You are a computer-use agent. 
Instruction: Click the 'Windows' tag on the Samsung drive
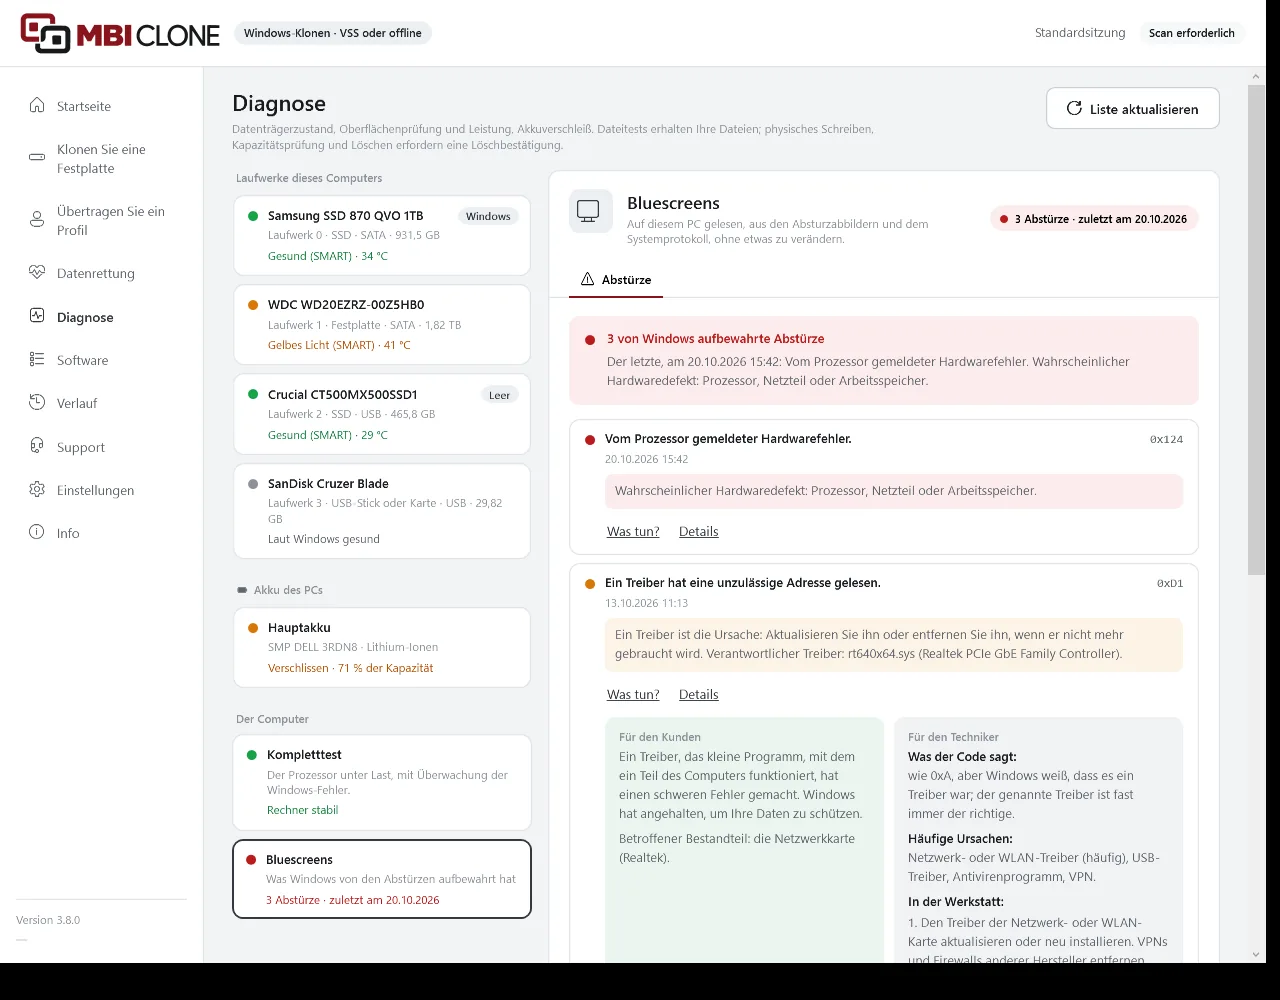(x=488, y=216)
